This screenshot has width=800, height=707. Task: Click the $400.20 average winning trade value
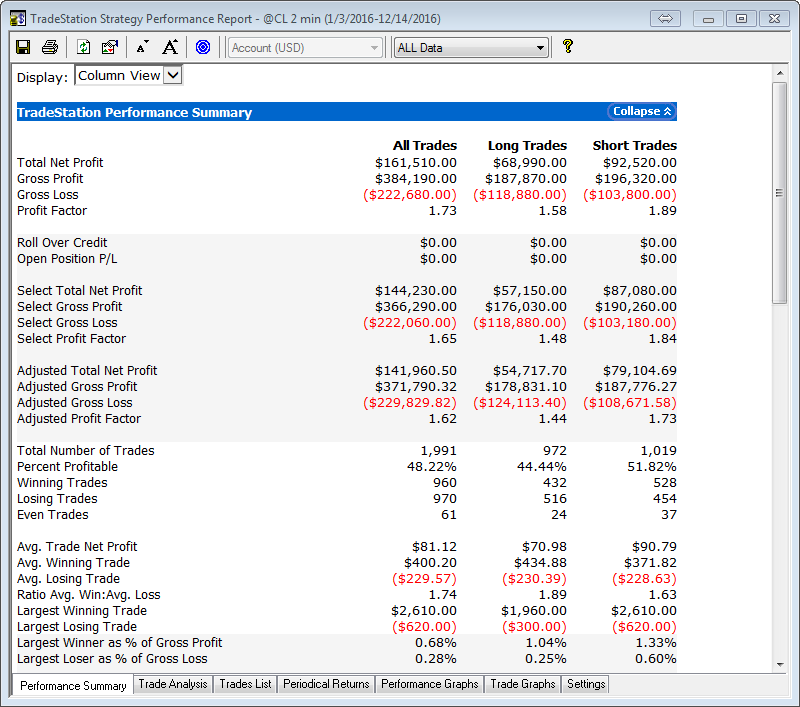[x=431, y=563]
